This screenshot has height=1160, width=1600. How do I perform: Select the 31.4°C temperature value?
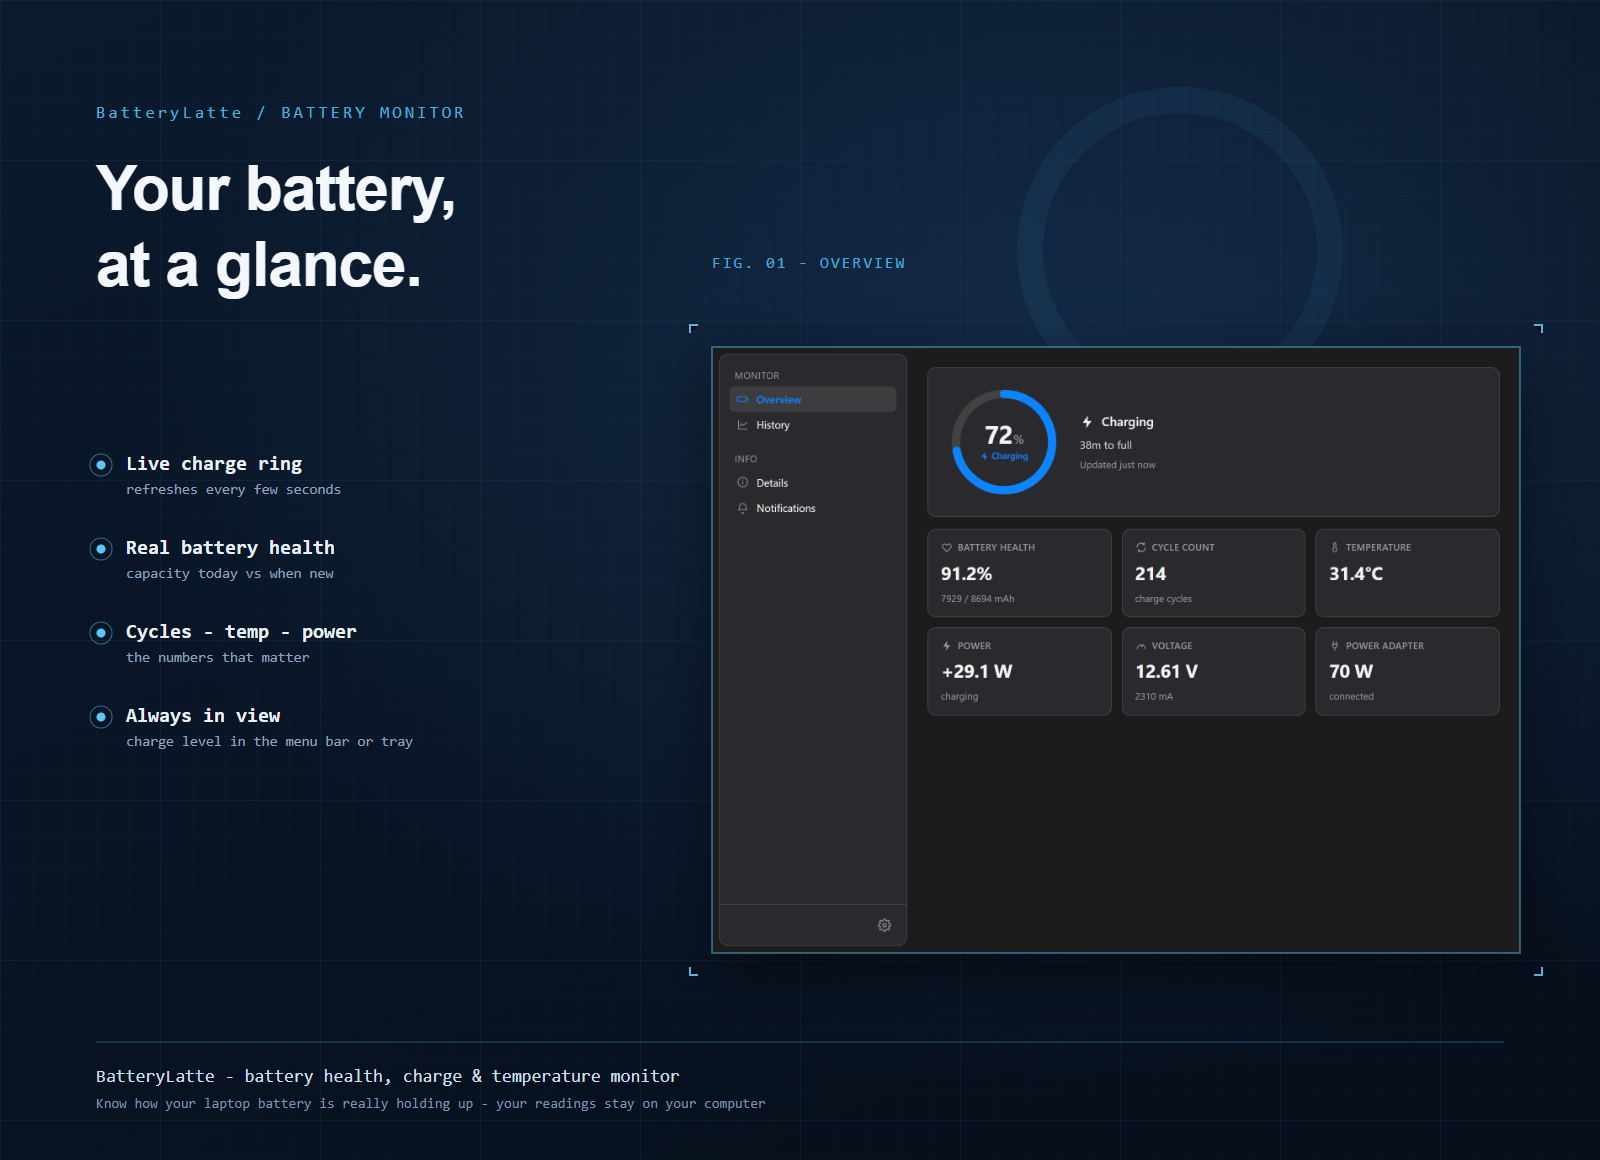1356,574
